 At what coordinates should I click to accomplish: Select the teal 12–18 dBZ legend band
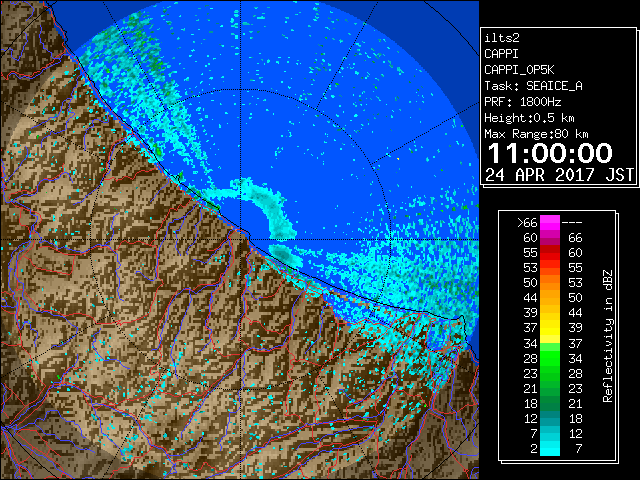pyautogui.click(x=550, y=418)
